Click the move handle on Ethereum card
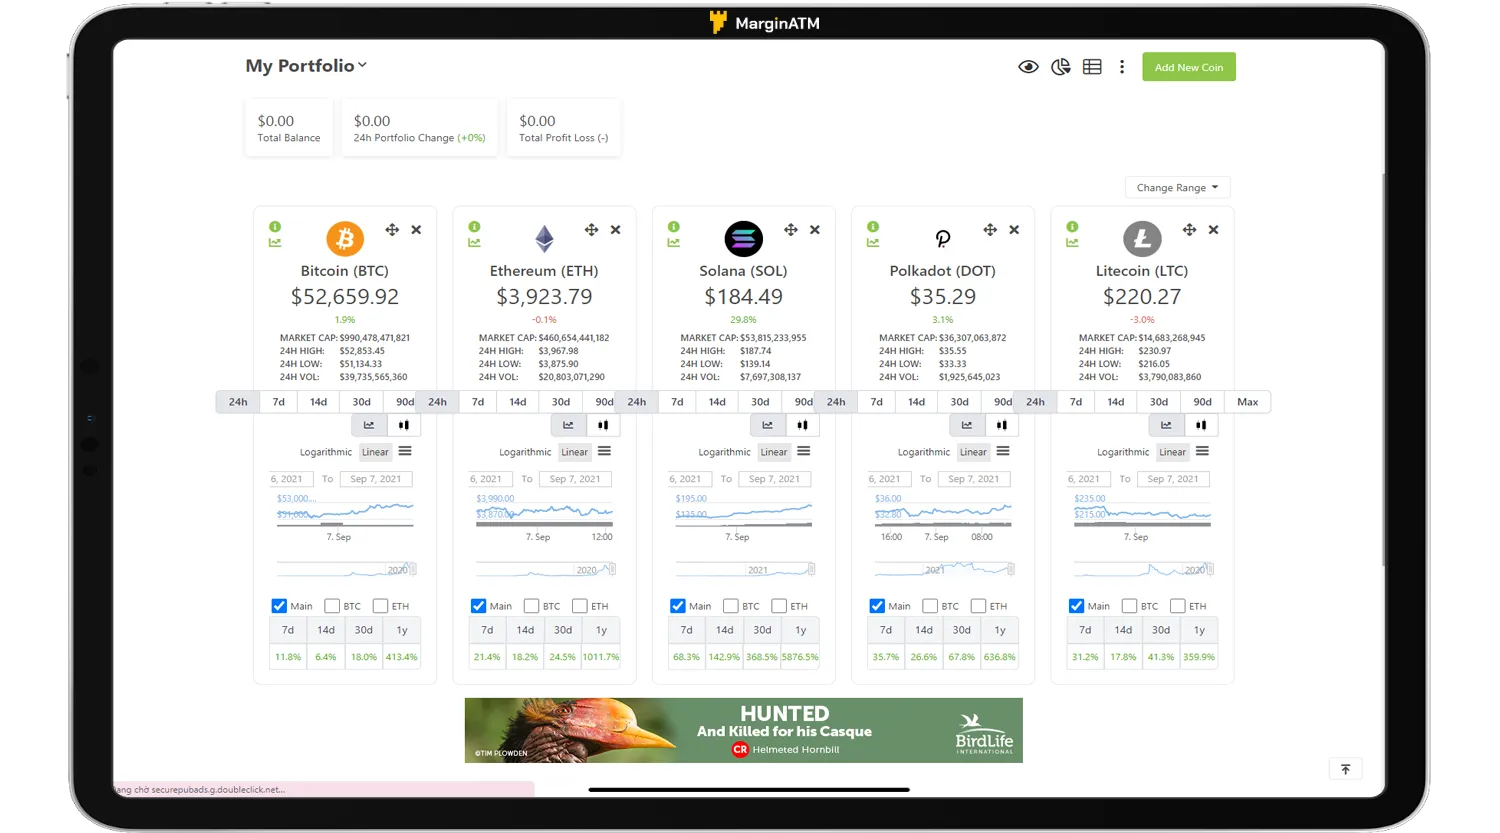The image size is (1500, 833). click(591, 230)
